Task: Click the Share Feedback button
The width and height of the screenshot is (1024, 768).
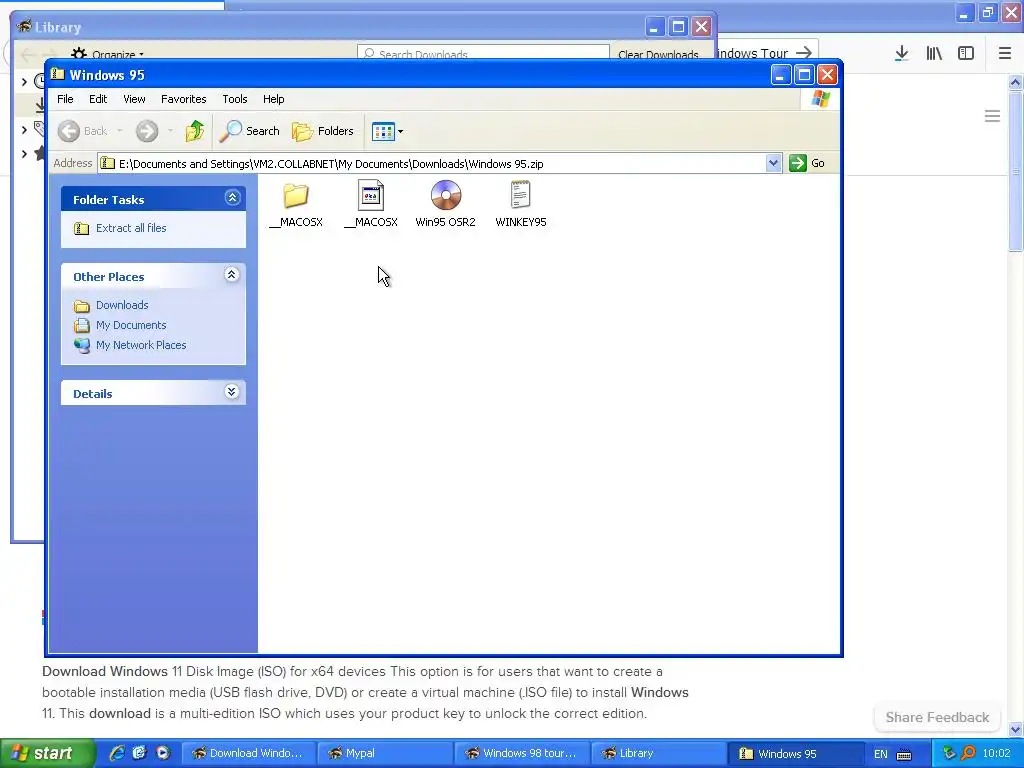Action: [x=937, y=717]
